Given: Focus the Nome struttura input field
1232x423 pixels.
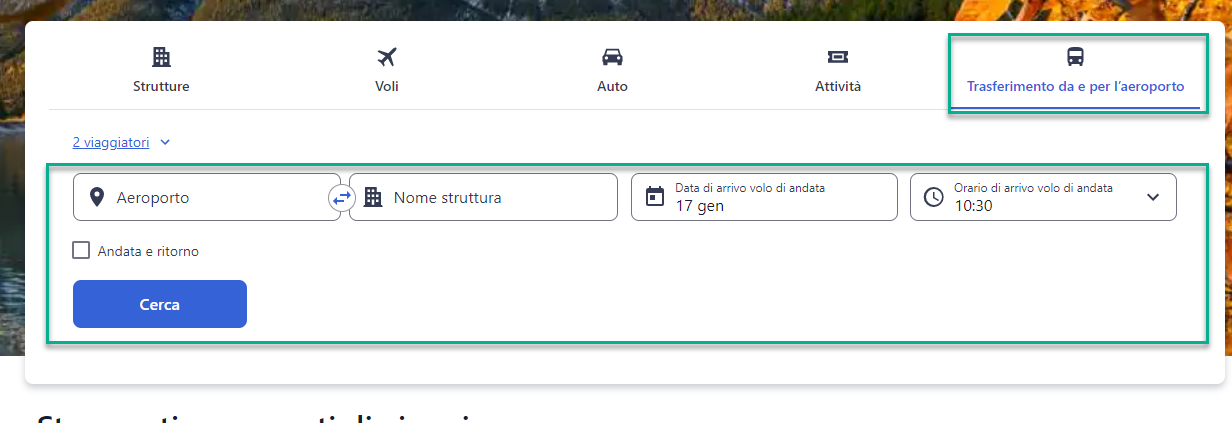Looking at the screenshot, I should [483, 197].
